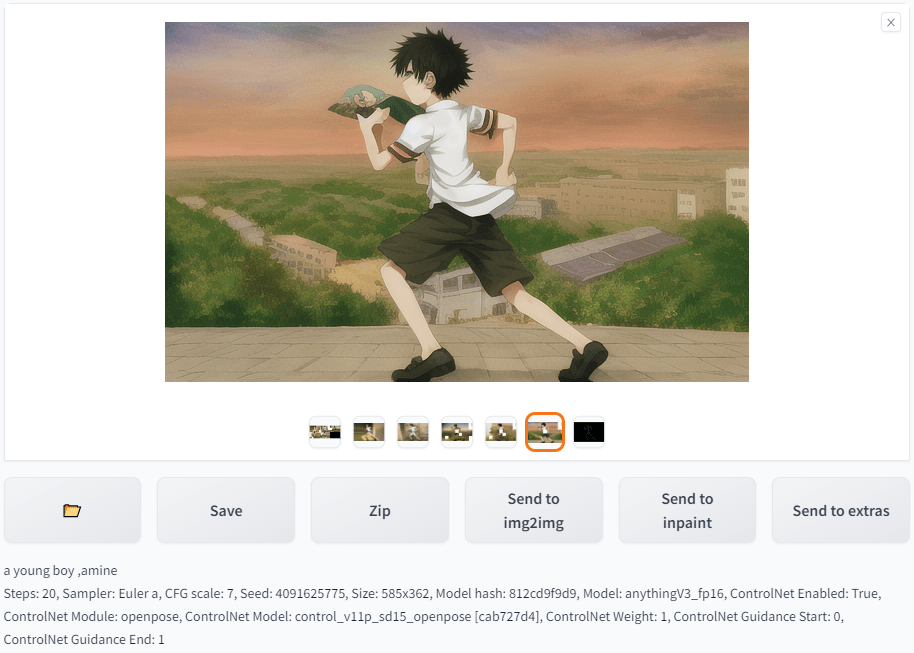Send image to img2img
Screen dimensions: 914x653
click(x=533, y=510)
